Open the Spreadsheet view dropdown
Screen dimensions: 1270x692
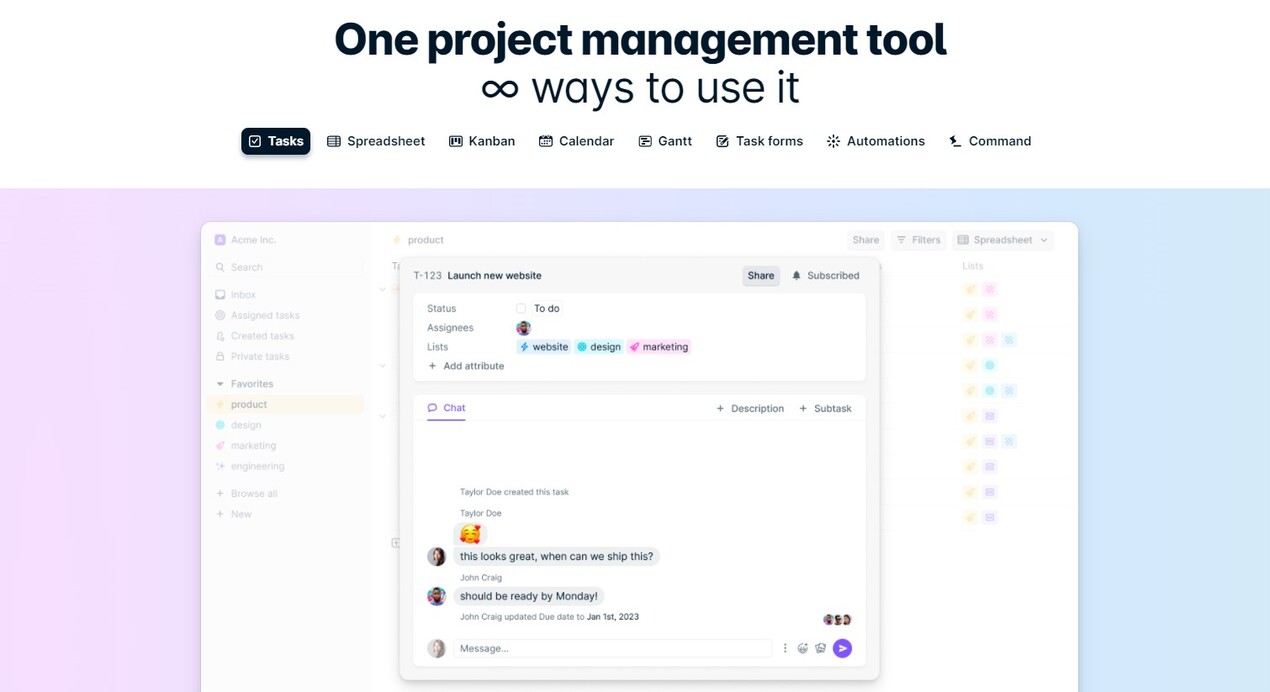click(x=1002, y=240)
